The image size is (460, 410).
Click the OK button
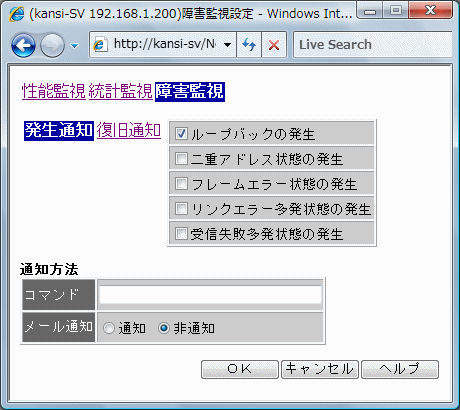[x=240, y=369]
